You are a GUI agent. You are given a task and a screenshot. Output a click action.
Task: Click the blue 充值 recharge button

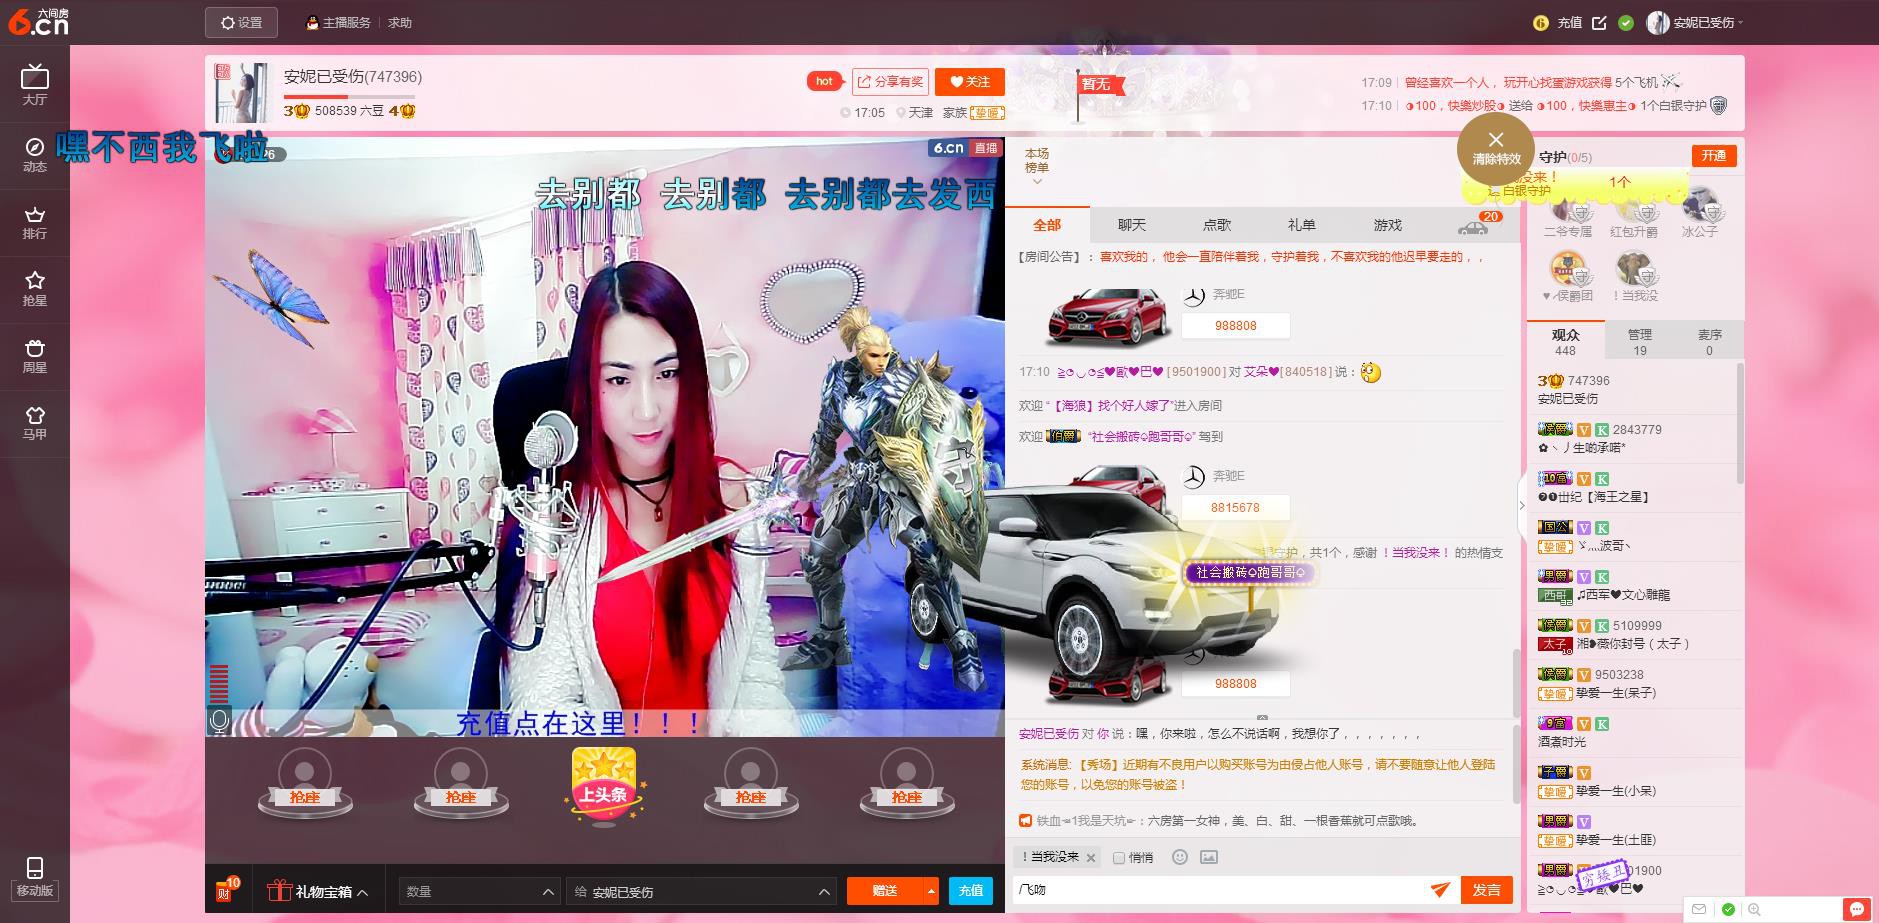[970, 890]
